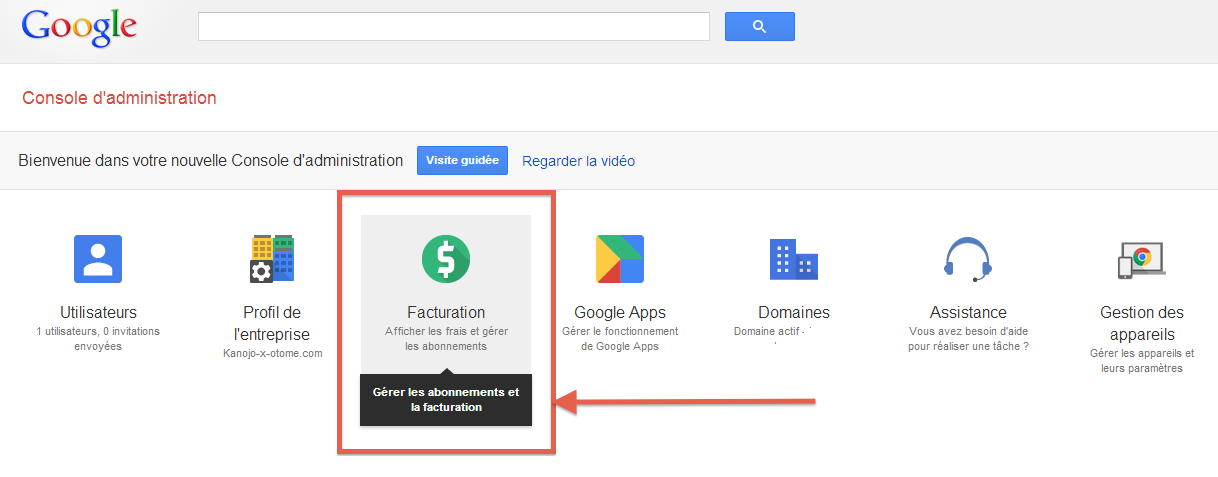Open the Profil de l'entreprise building icon
Screen dimensions: 1218x477
click(x=271, y=259)
